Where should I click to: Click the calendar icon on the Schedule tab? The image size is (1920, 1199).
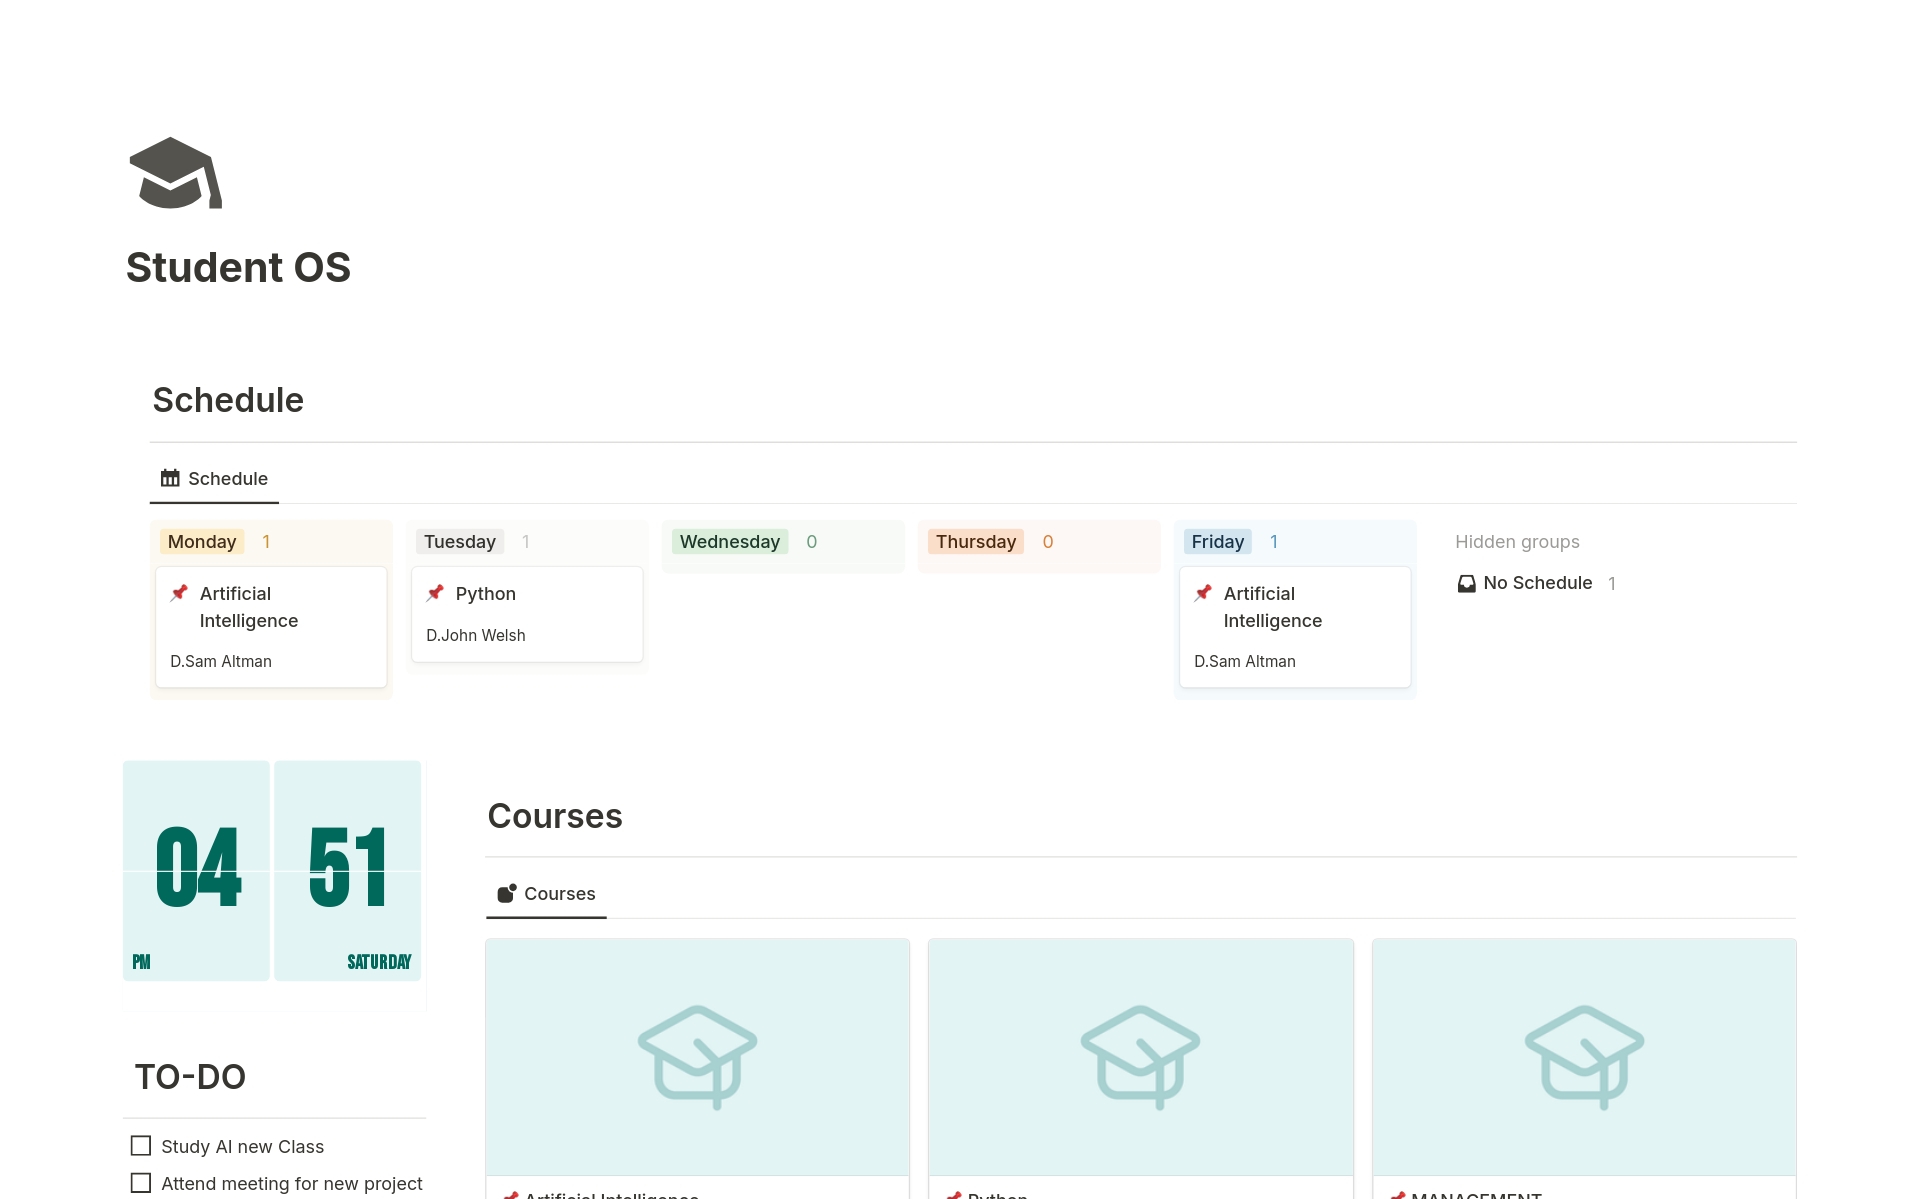pyautogui.click(x=171, y=478)
